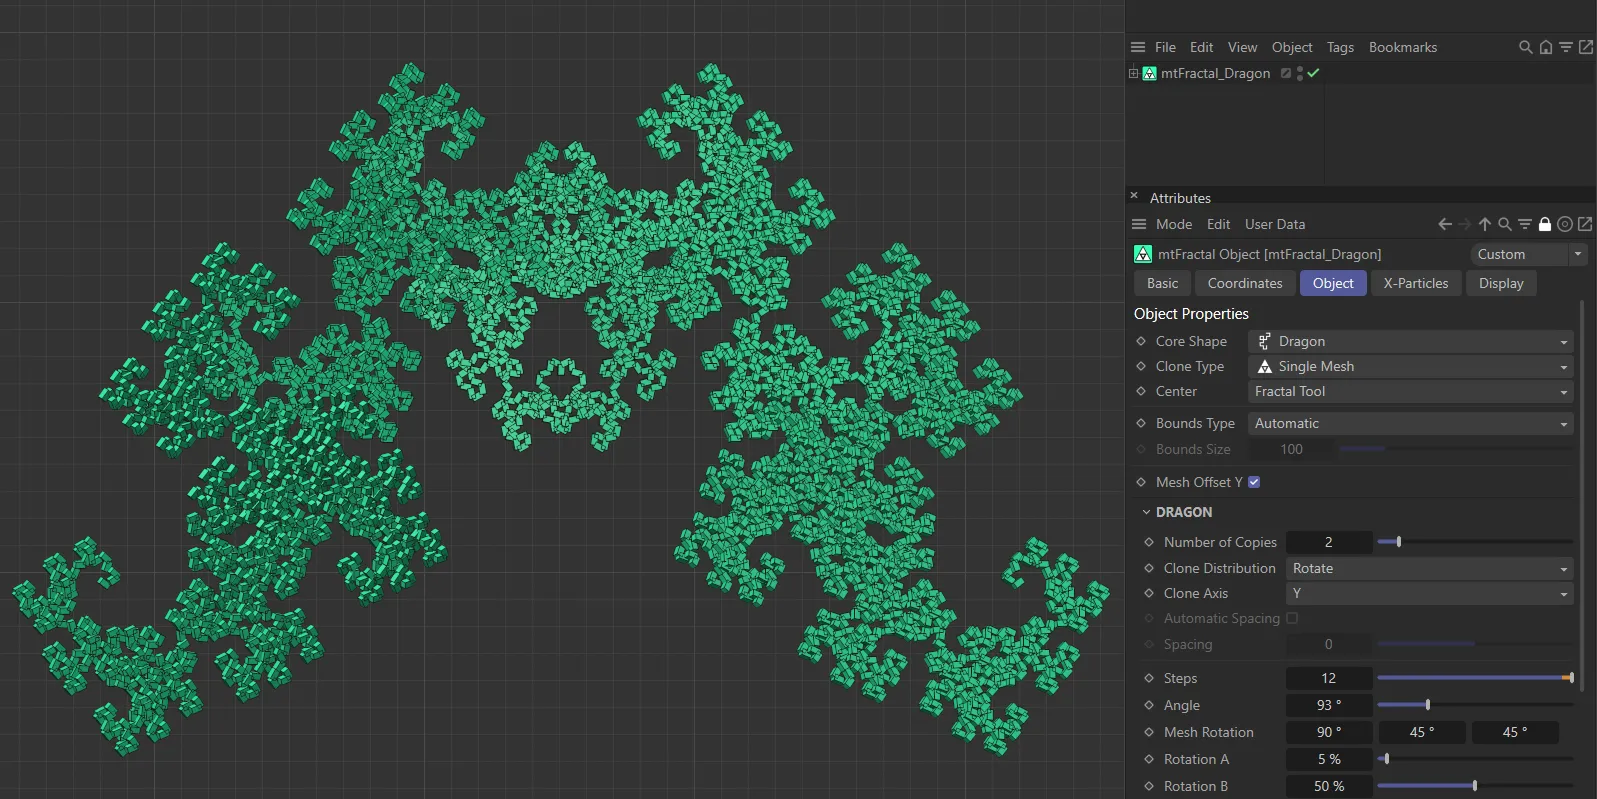The image size is (1597, 799).
Task: Open the Mode menu in Attributes
Action: pos(1174,224)
